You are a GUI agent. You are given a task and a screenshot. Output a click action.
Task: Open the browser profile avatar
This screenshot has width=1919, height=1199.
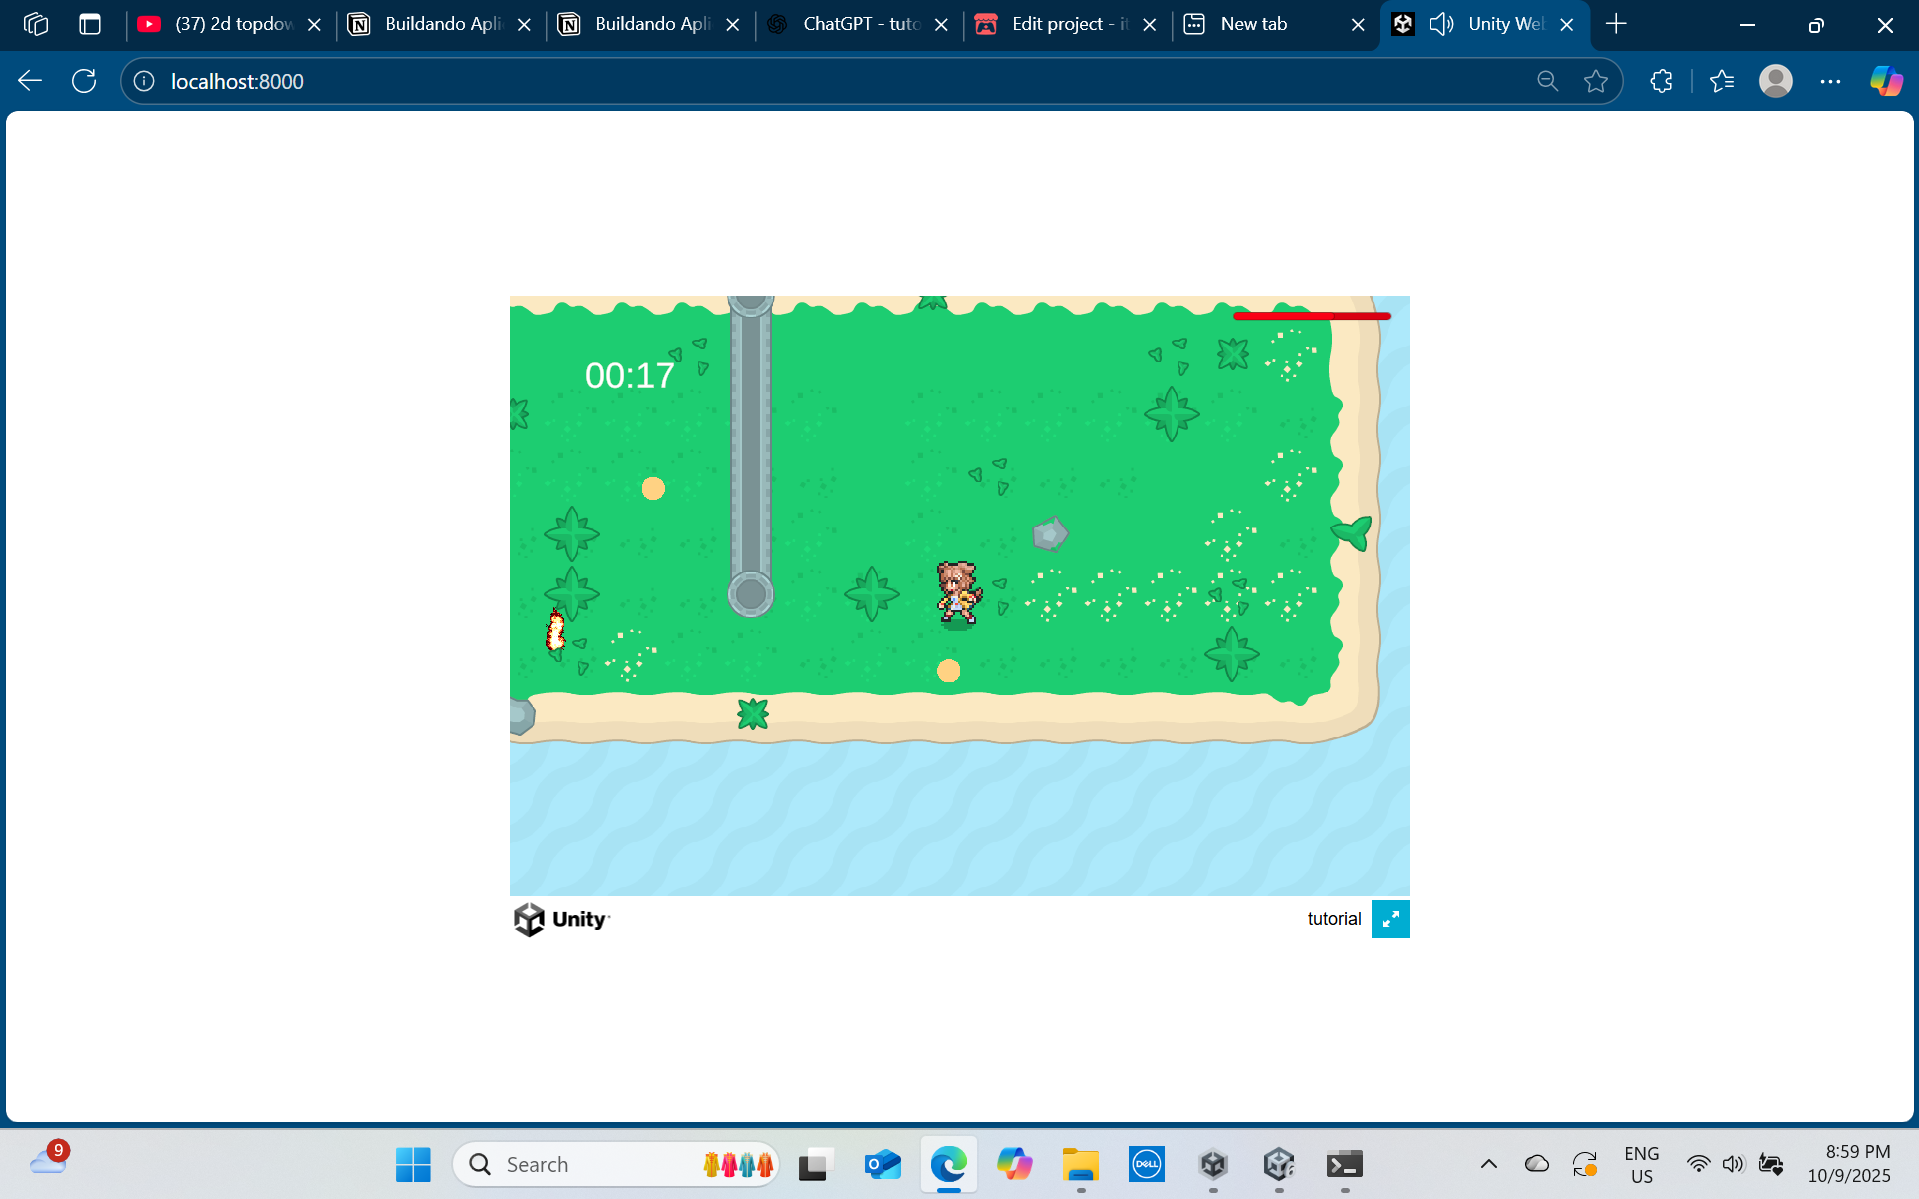(x=1776, y=81)
